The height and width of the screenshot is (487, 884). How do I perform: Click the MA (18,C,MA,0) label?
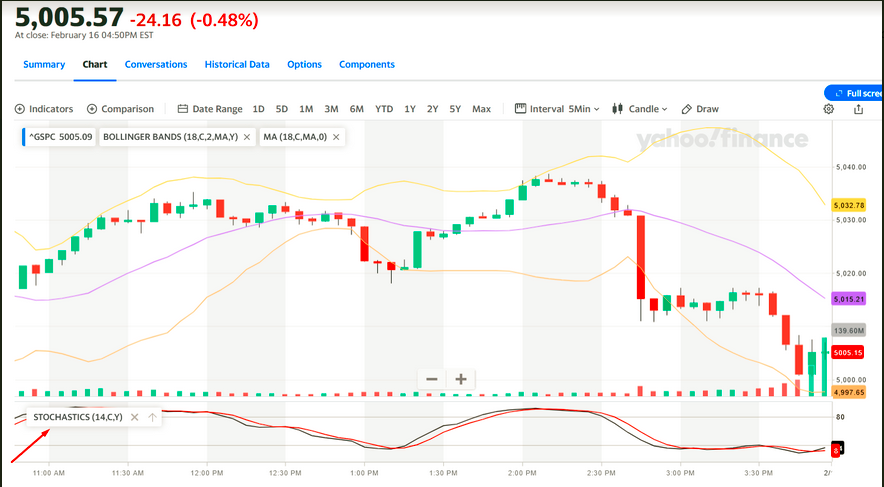pyautogui.click(x=295, y=137)
